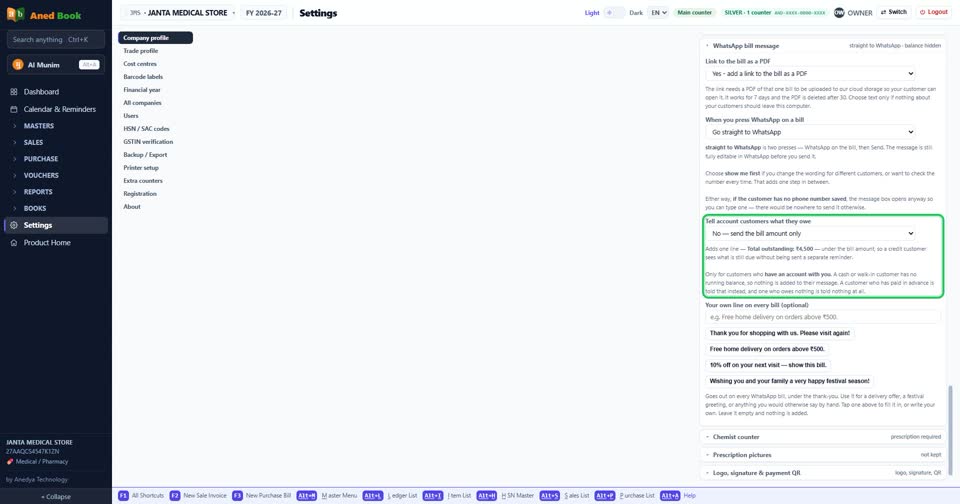Click the OWNER user avatar icon
960x504 pixels.
839,12
